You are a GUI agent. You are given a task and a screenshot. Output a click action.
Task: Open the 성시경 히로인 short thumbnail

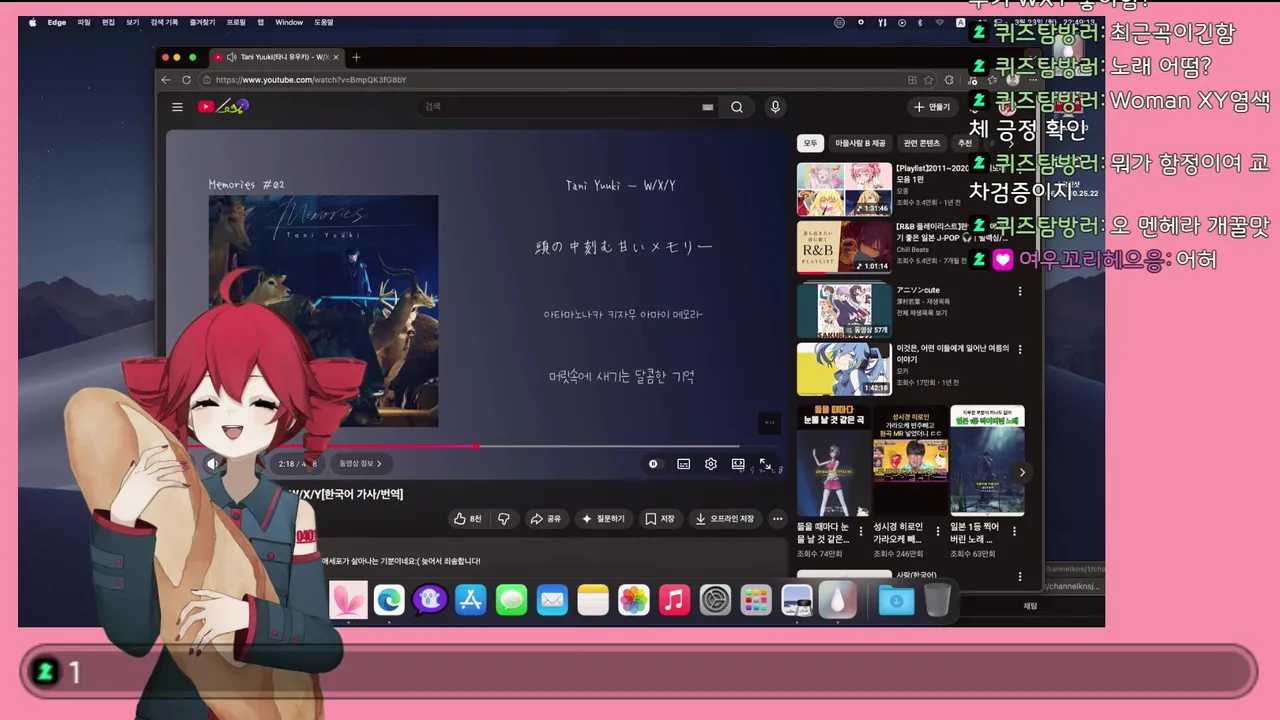(x=910, y=461)
